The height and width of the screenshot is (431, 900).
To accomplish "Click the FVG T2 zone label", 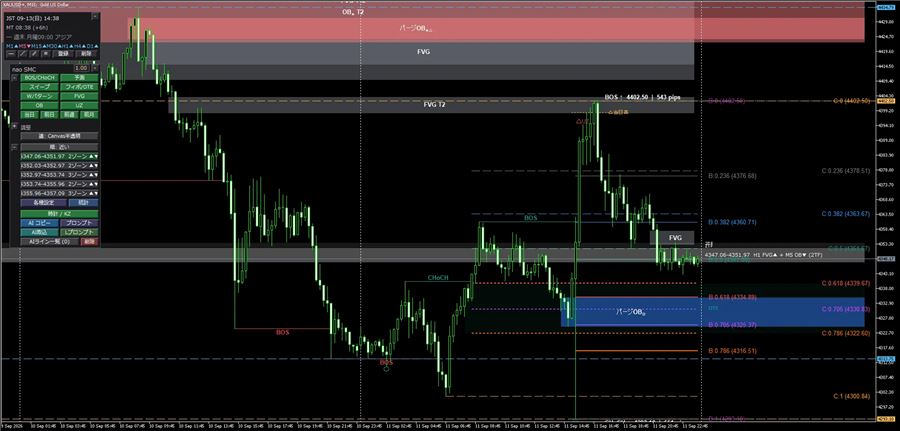I will pyautogui.click(x=435, y=104).
